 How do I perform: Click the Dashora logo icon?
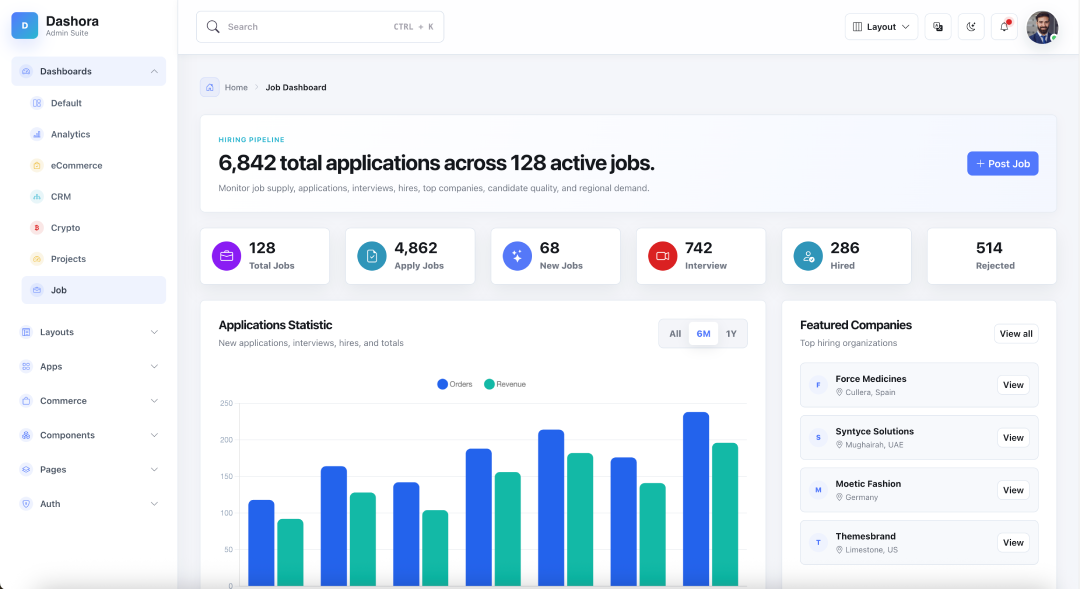[x=25, y=25]
